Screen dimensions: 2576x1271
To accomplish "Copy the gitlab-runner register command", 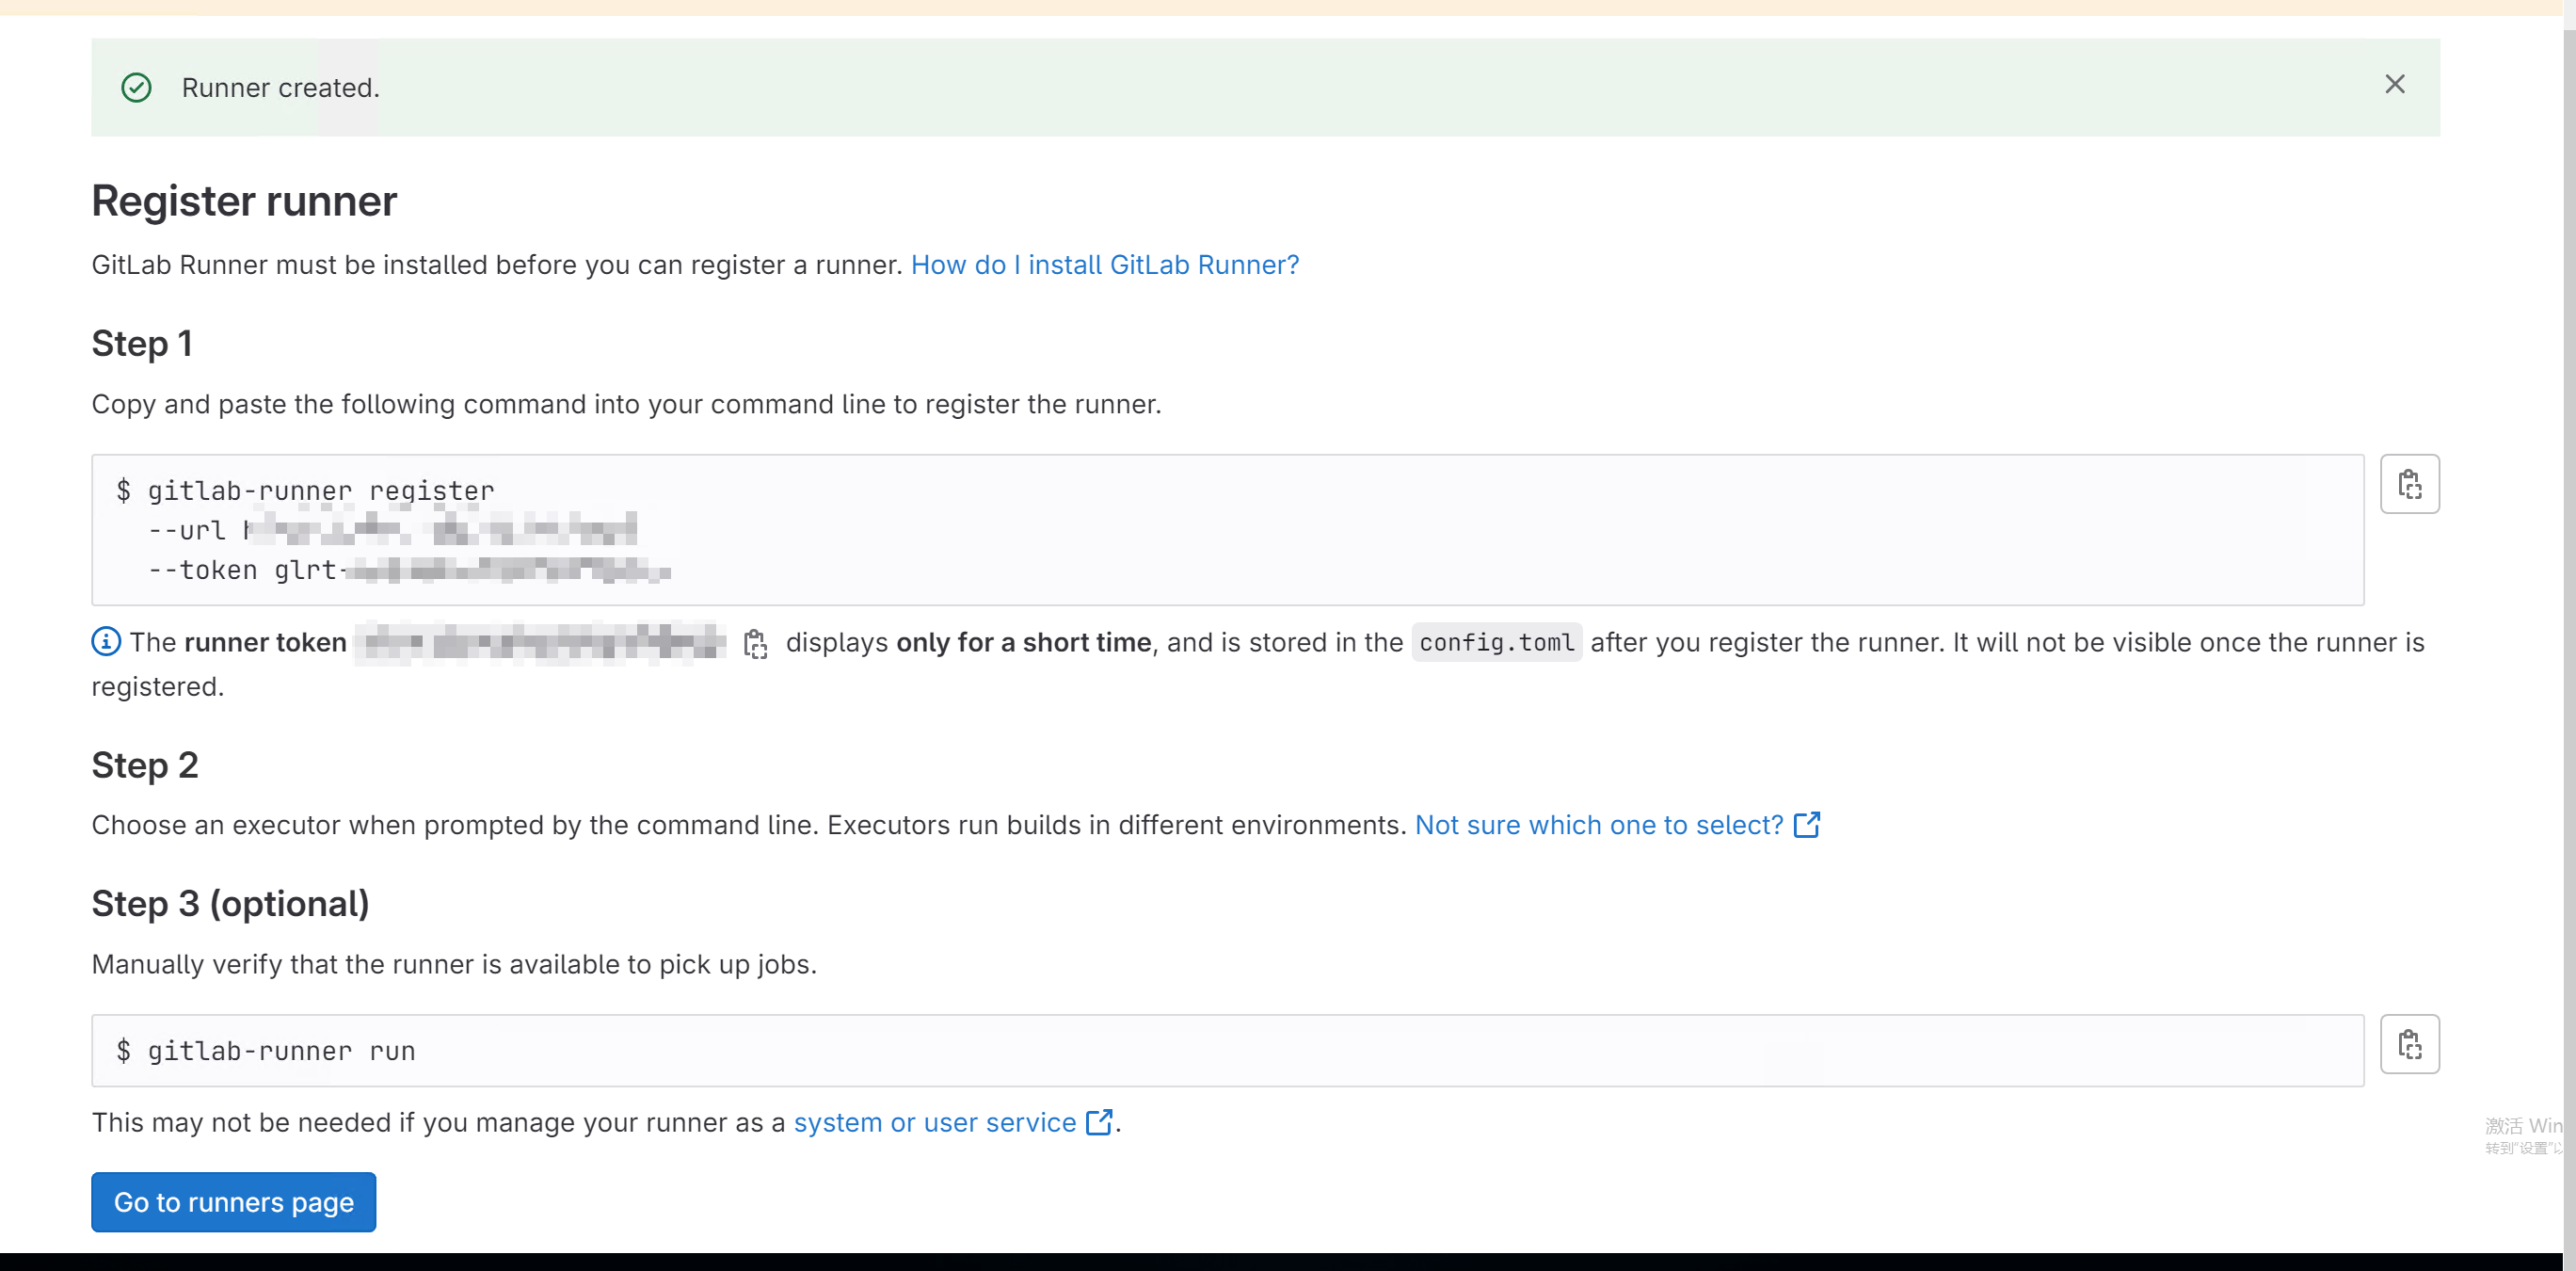I will [2409, 485].
